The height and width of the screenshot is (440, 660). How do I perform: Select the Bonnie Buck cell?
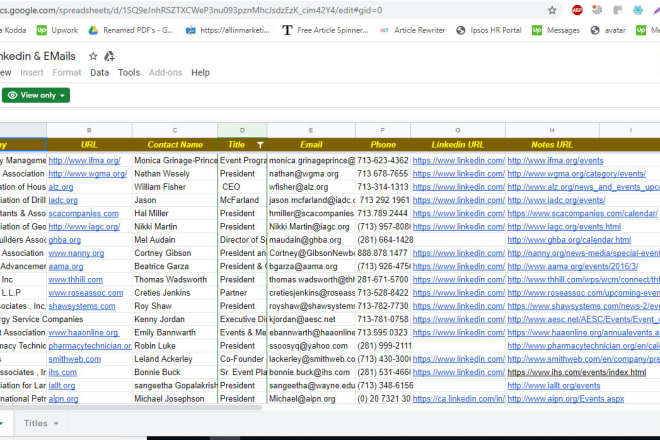tap(175, 372)
